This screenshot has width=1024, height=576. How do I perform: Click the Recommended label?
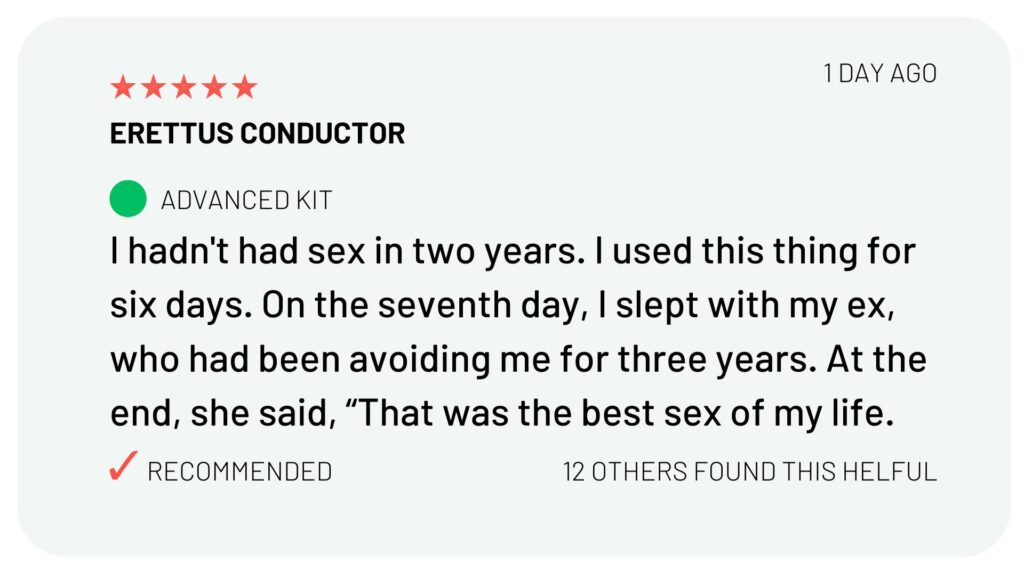[x=239, y=471]
